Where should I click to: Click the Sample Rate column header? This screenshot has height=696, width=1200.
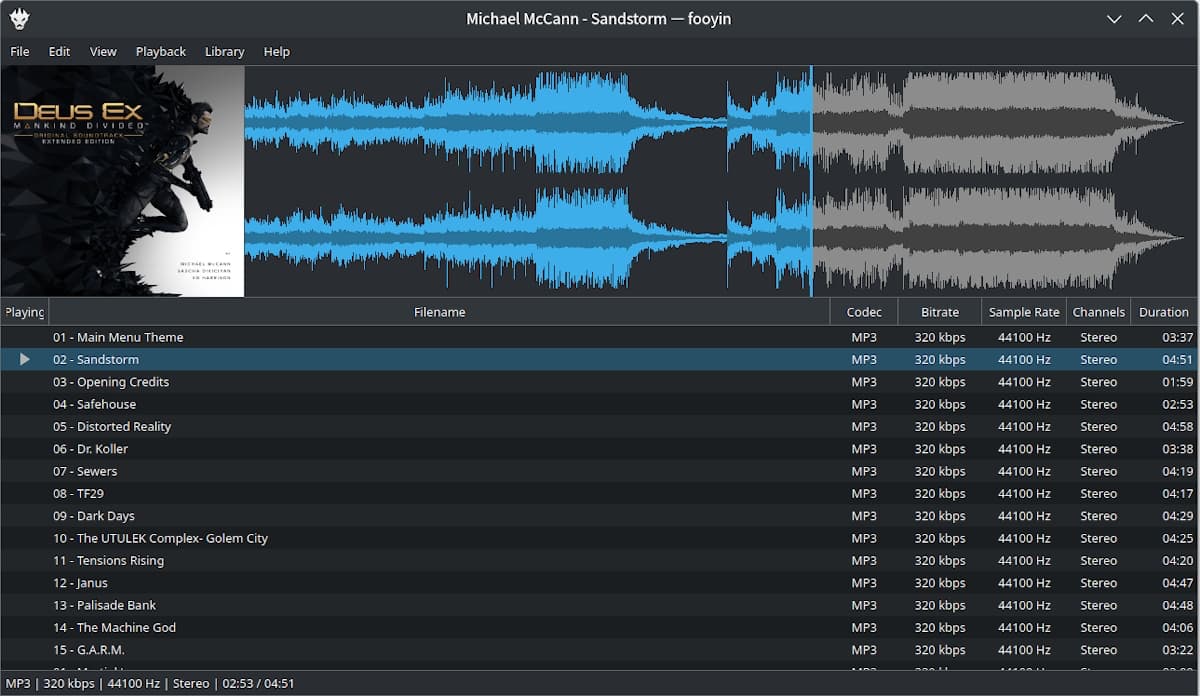[x=1023, y=312]
